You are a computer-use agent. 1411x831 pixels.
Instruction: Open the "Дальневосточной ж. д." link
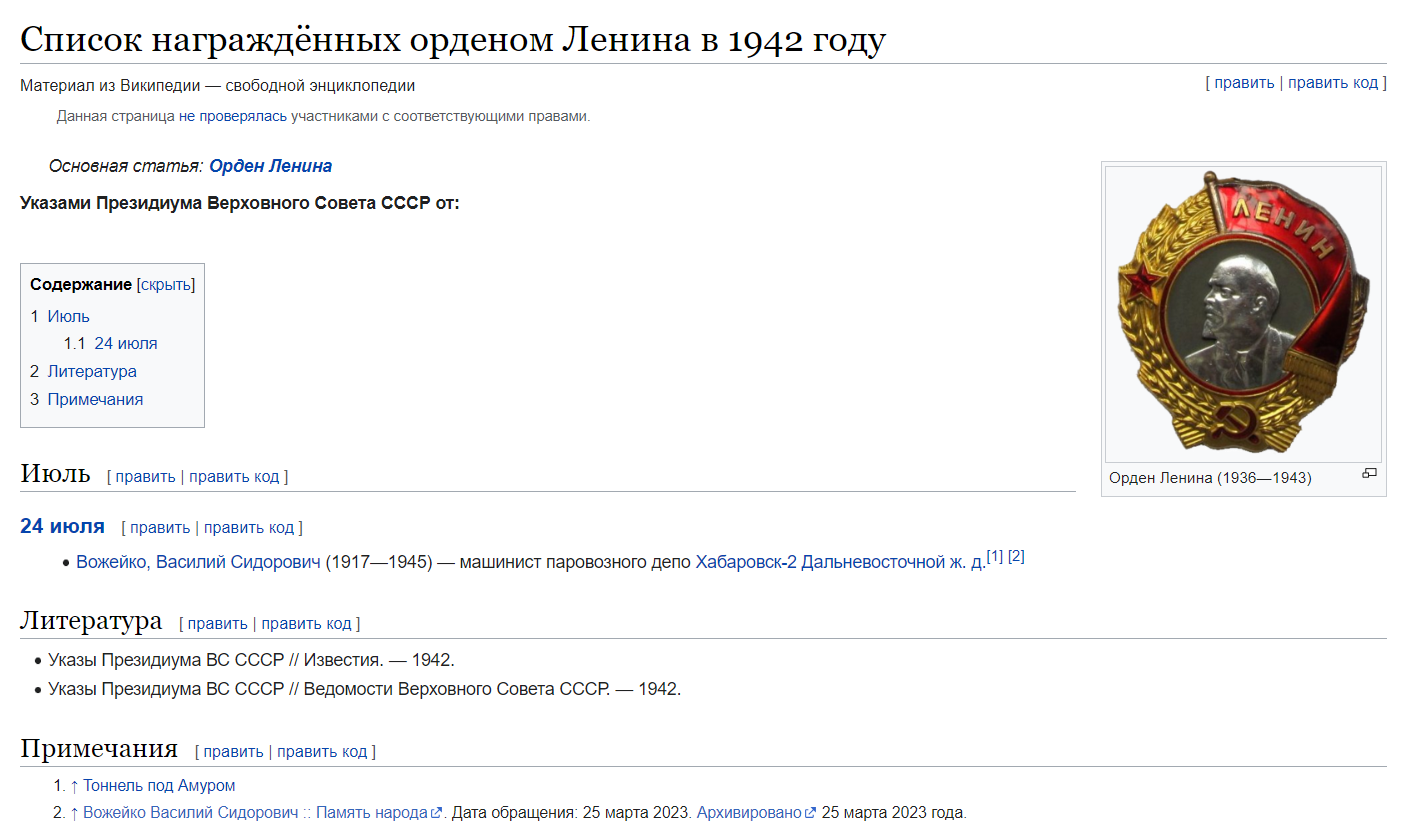(893, 562)
